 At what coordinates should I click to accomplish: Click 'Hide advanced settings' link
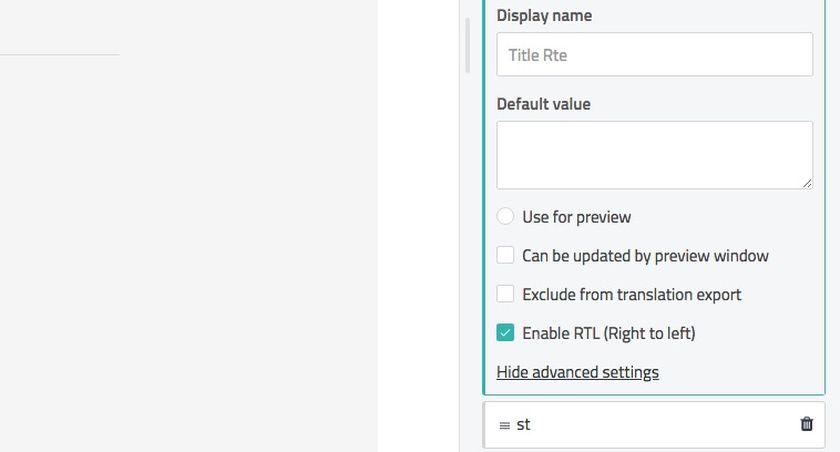point(578,372)
